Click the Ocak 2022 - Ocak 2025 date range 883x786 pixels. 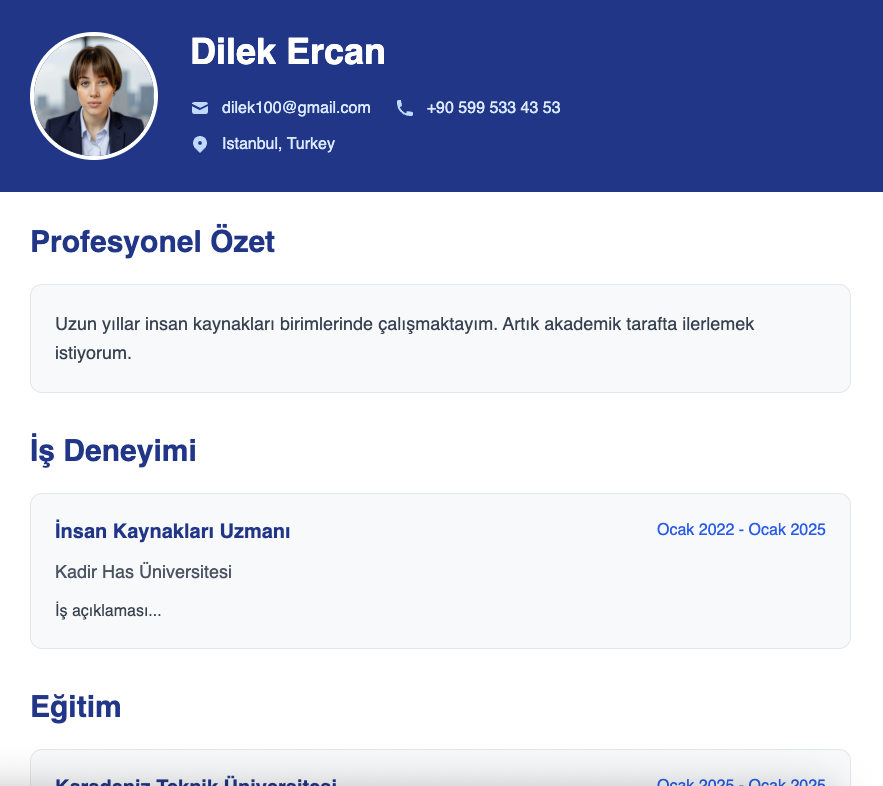point(741,530)
